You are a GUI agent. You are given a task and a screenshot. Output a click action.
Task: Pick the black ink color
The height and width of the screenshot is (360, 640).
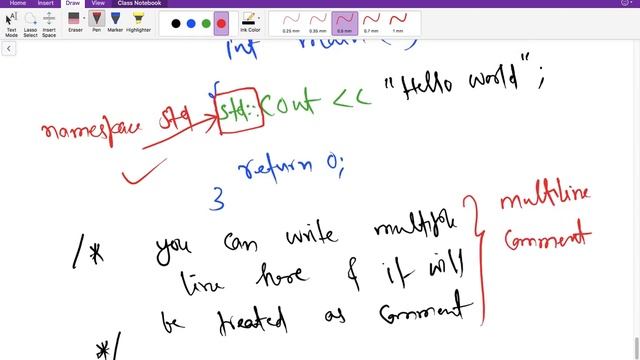176,24
